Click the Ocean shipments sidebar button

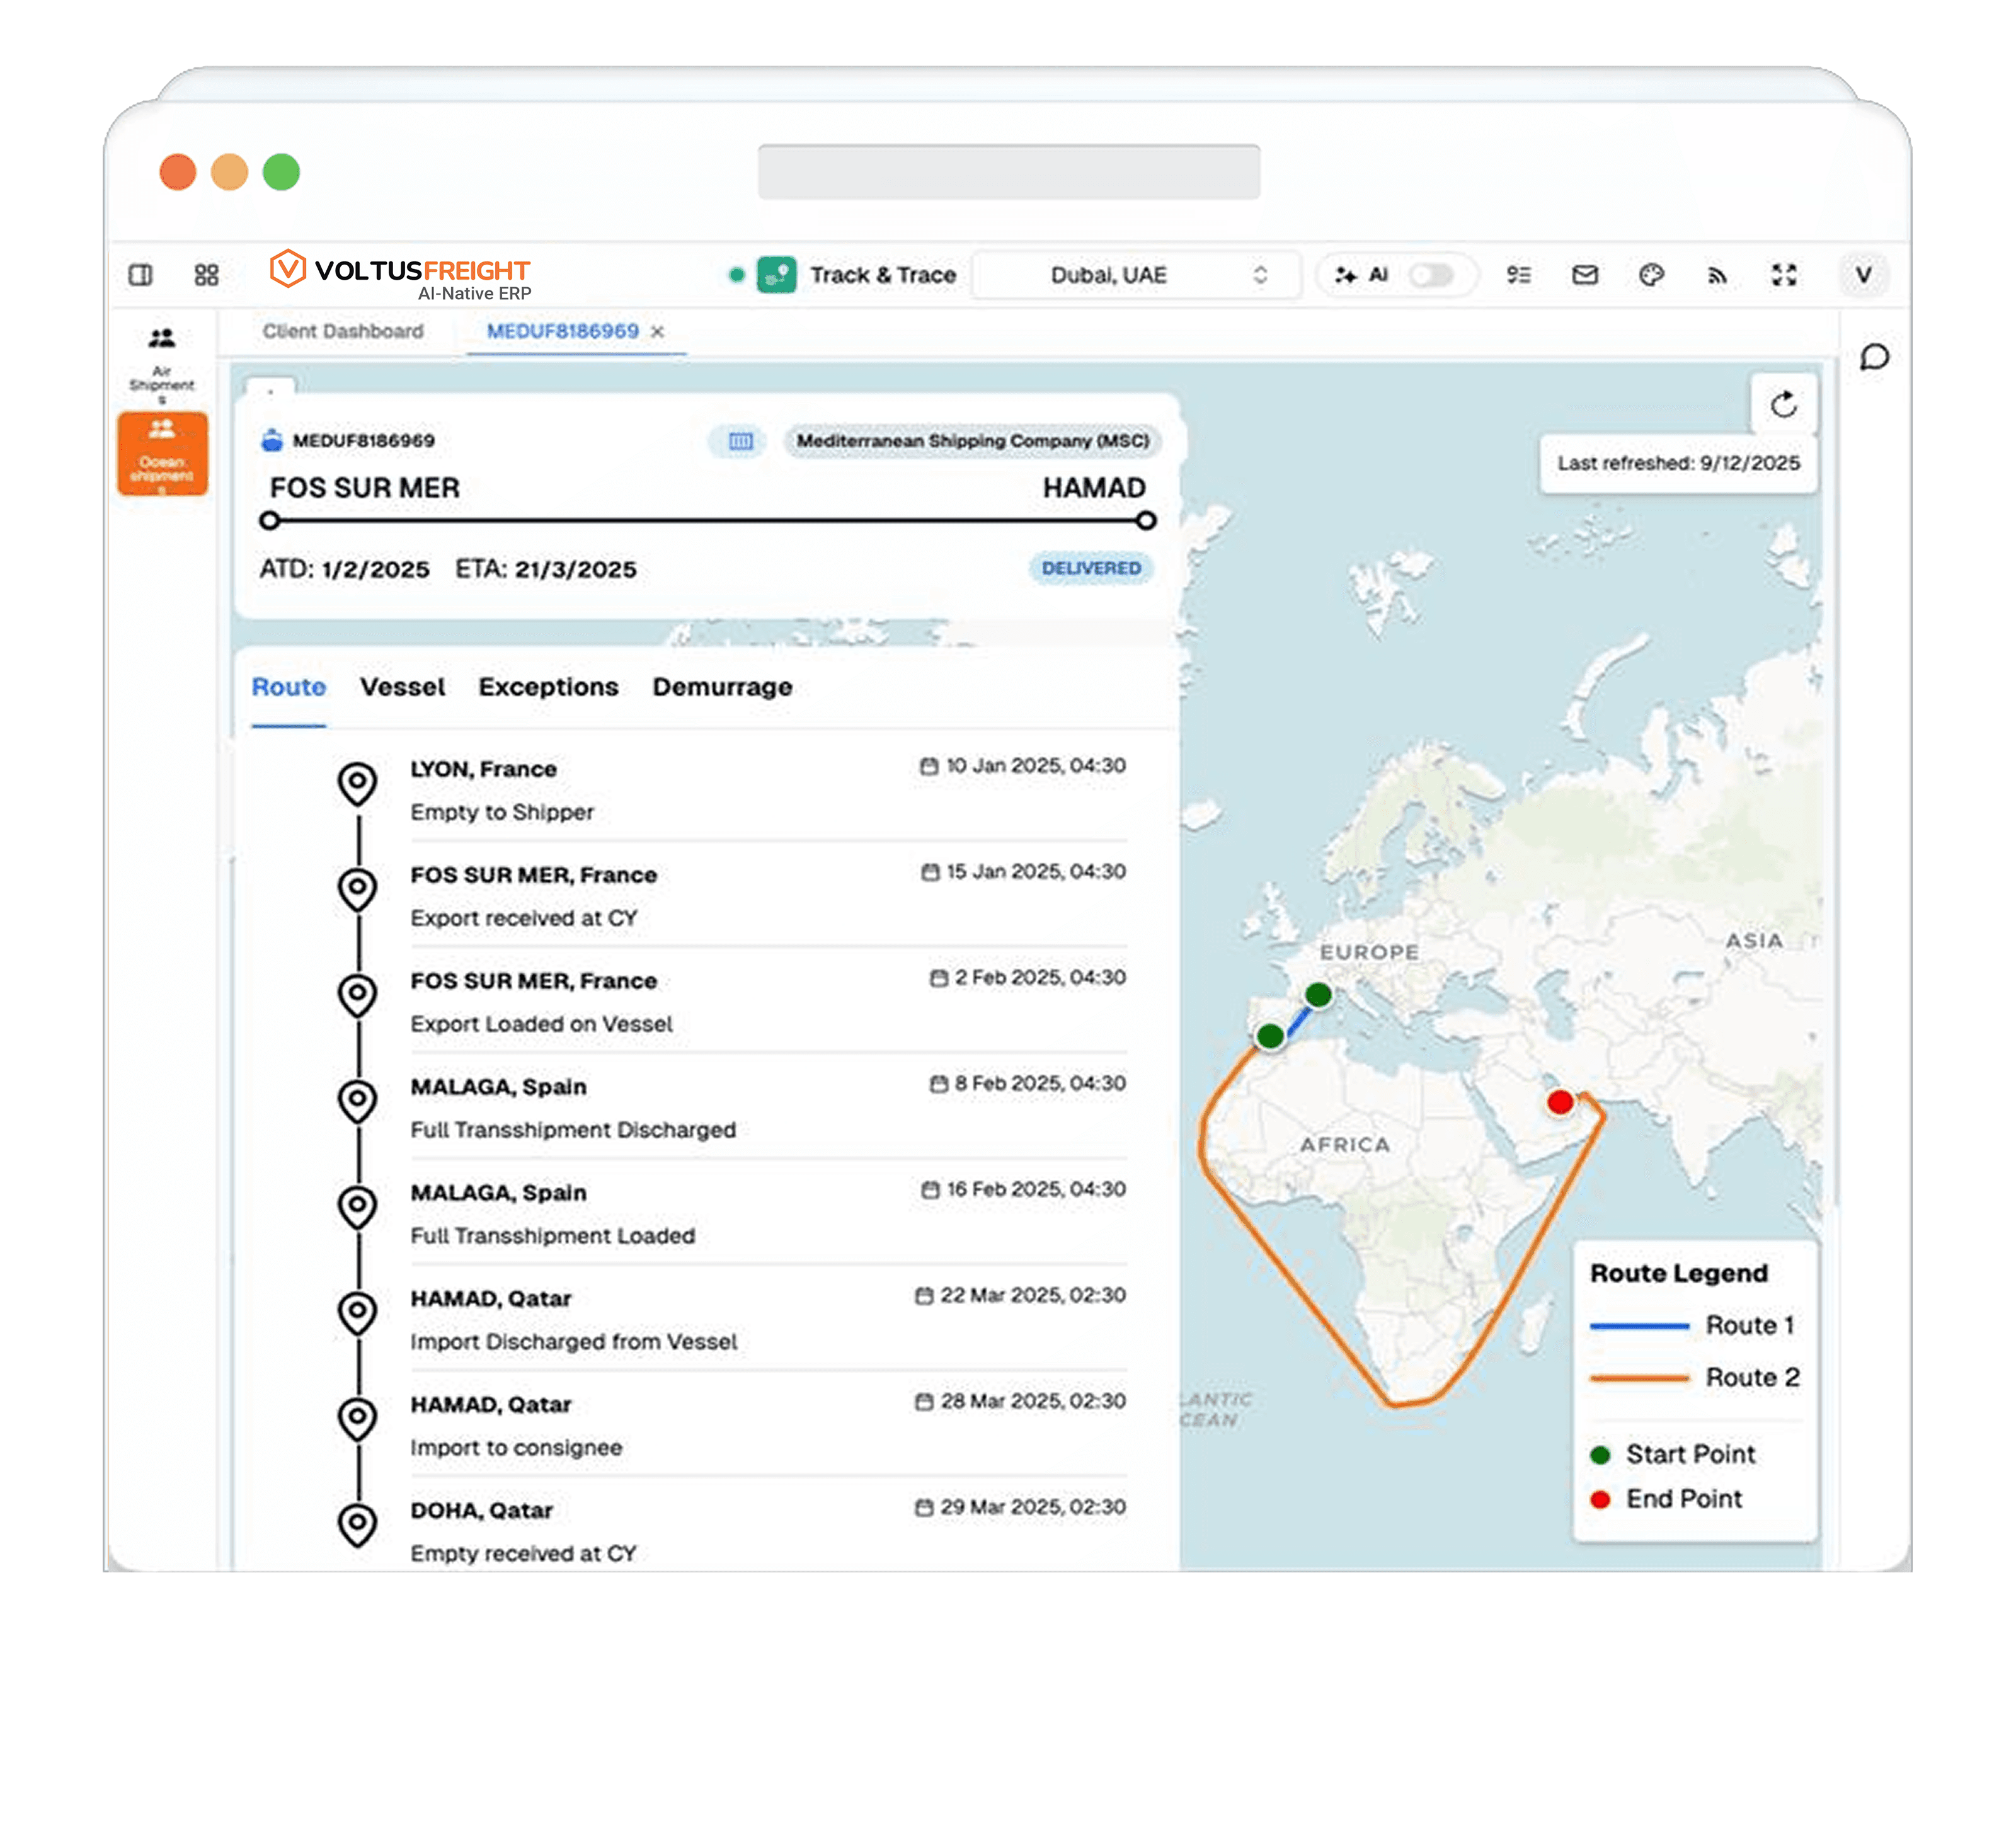pyautogui.click(x=162, y=453)
